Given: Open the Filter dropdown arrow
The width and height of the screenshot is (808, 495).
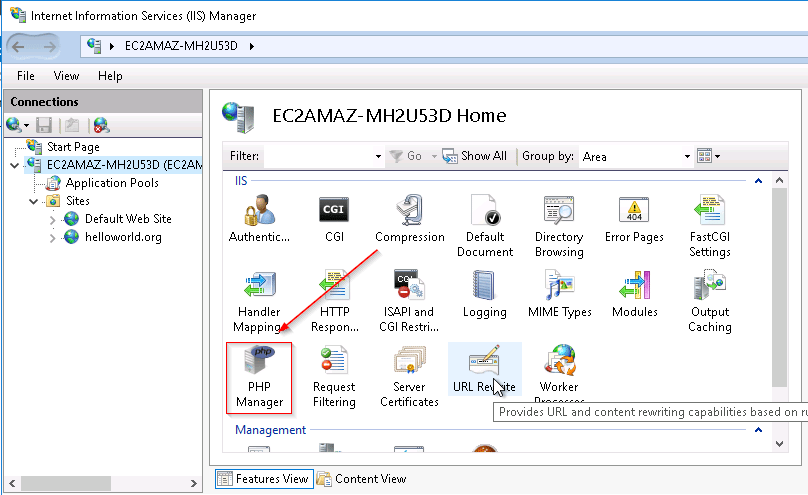Looking at the screenshot, I should coord(378,156).
